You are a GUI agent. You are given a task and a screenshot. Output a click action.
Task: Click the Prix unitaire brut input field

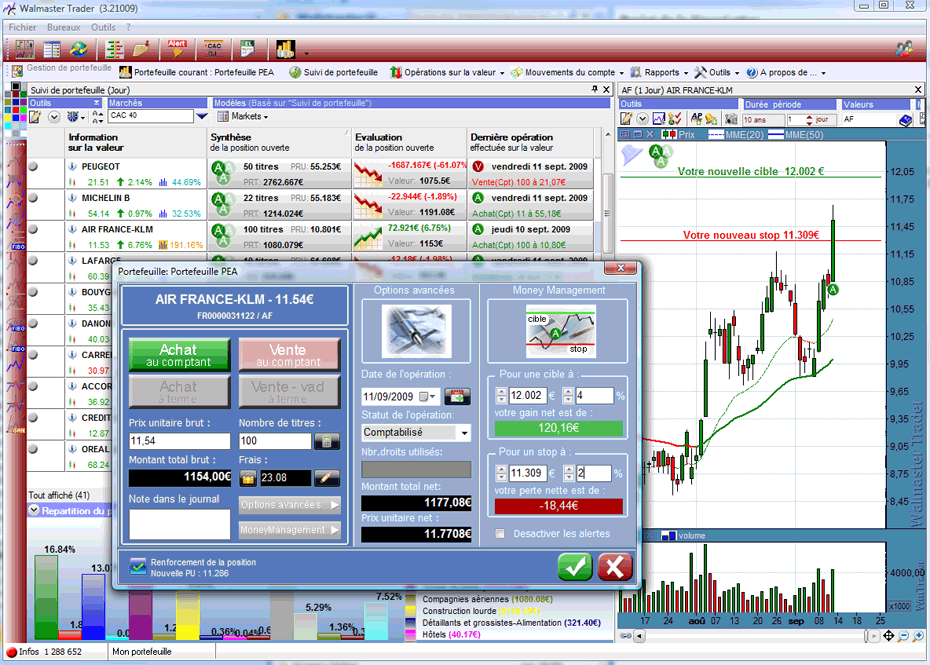179,441
